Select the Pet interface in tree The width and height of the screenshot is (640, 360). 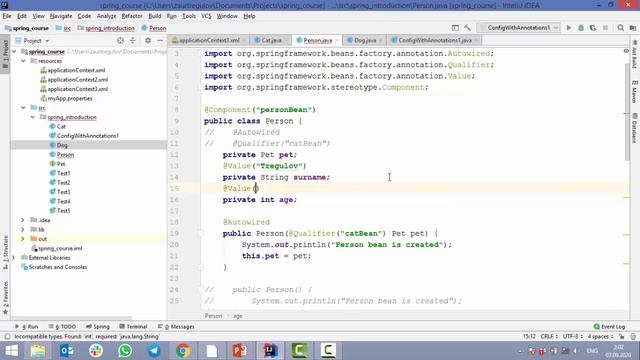tap(61, 164)
